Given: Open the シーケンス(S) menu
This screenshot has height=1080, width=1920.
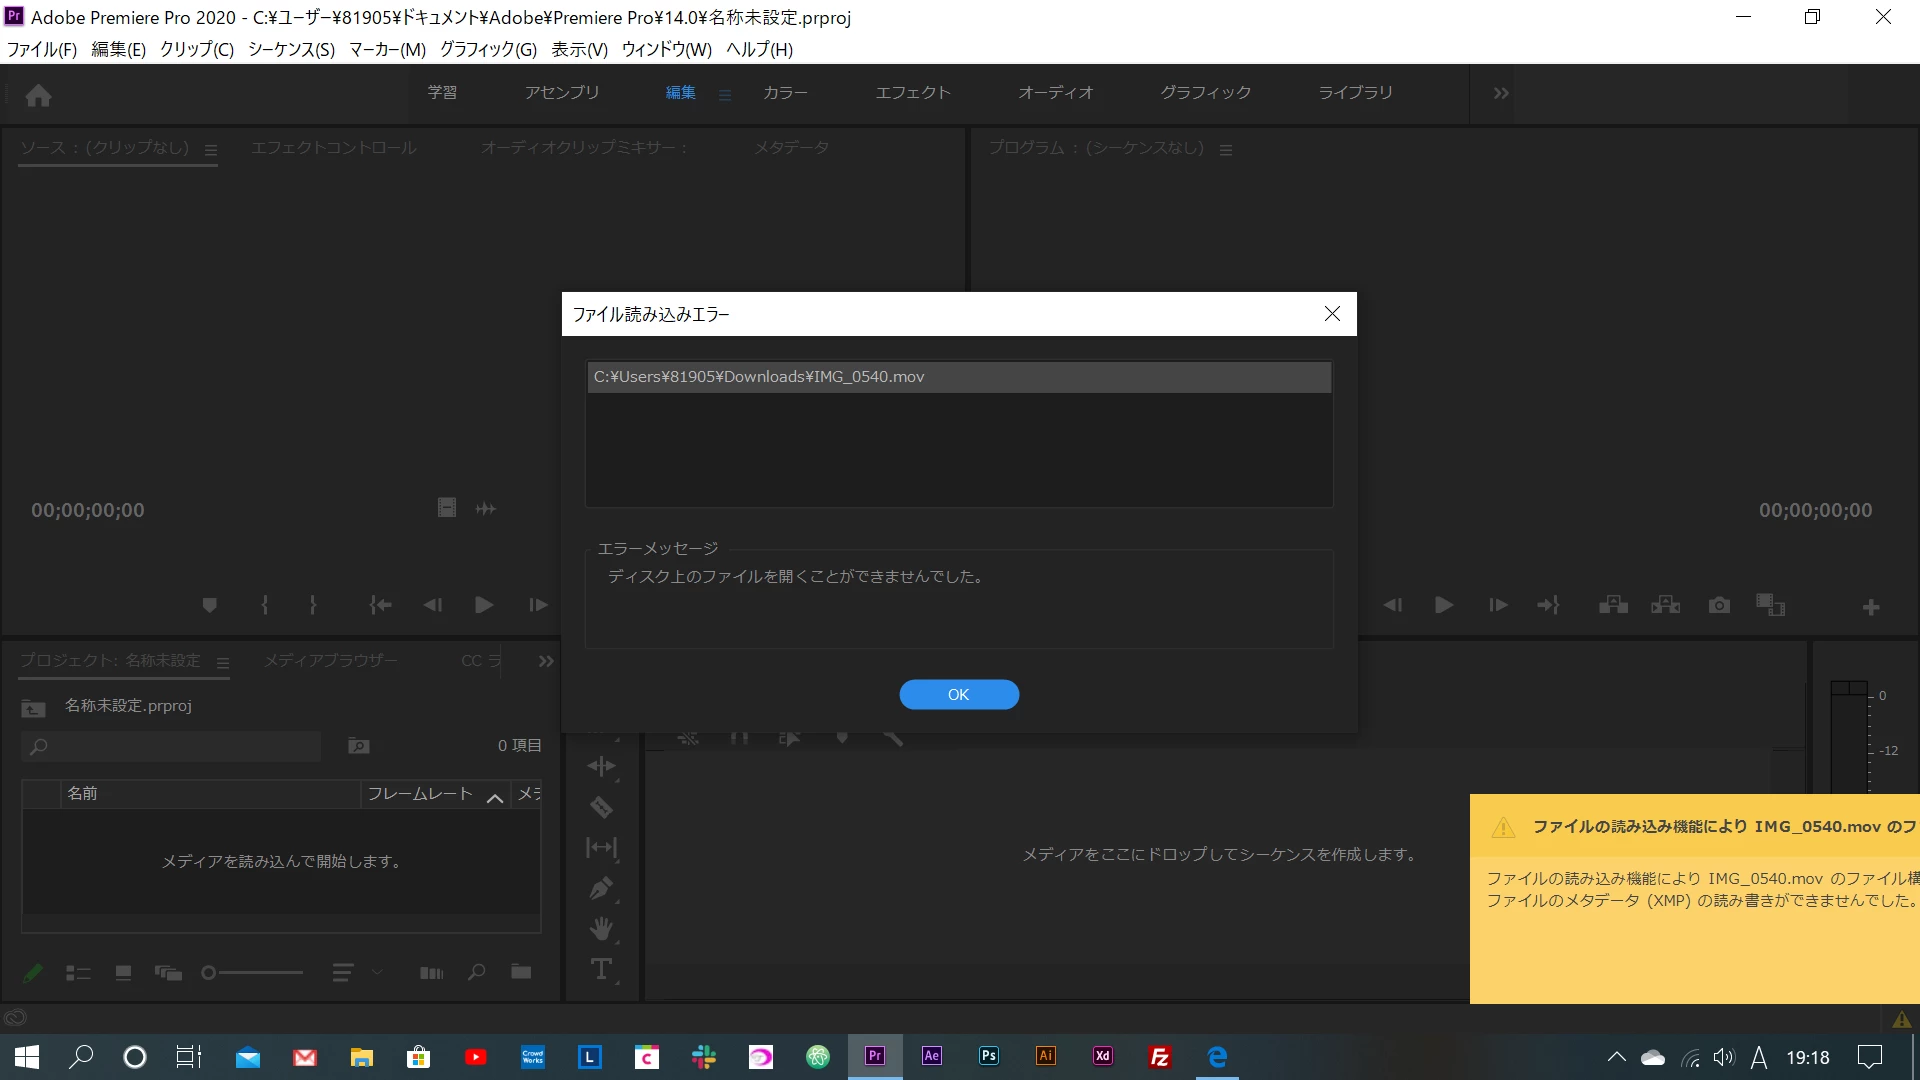Looking at the screenshot, I should click(x=291, y=49).
